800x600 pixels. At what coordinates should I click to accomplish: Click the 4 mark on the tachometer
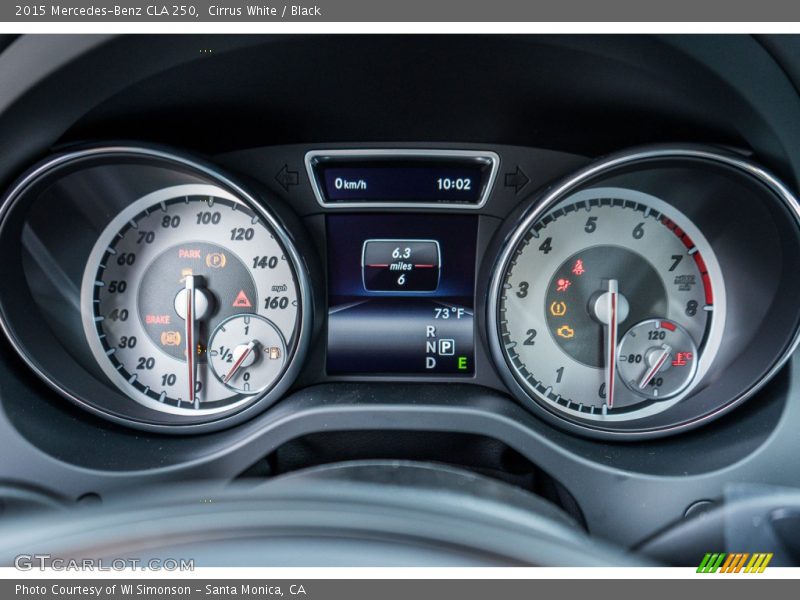click(x=545, y=246)
